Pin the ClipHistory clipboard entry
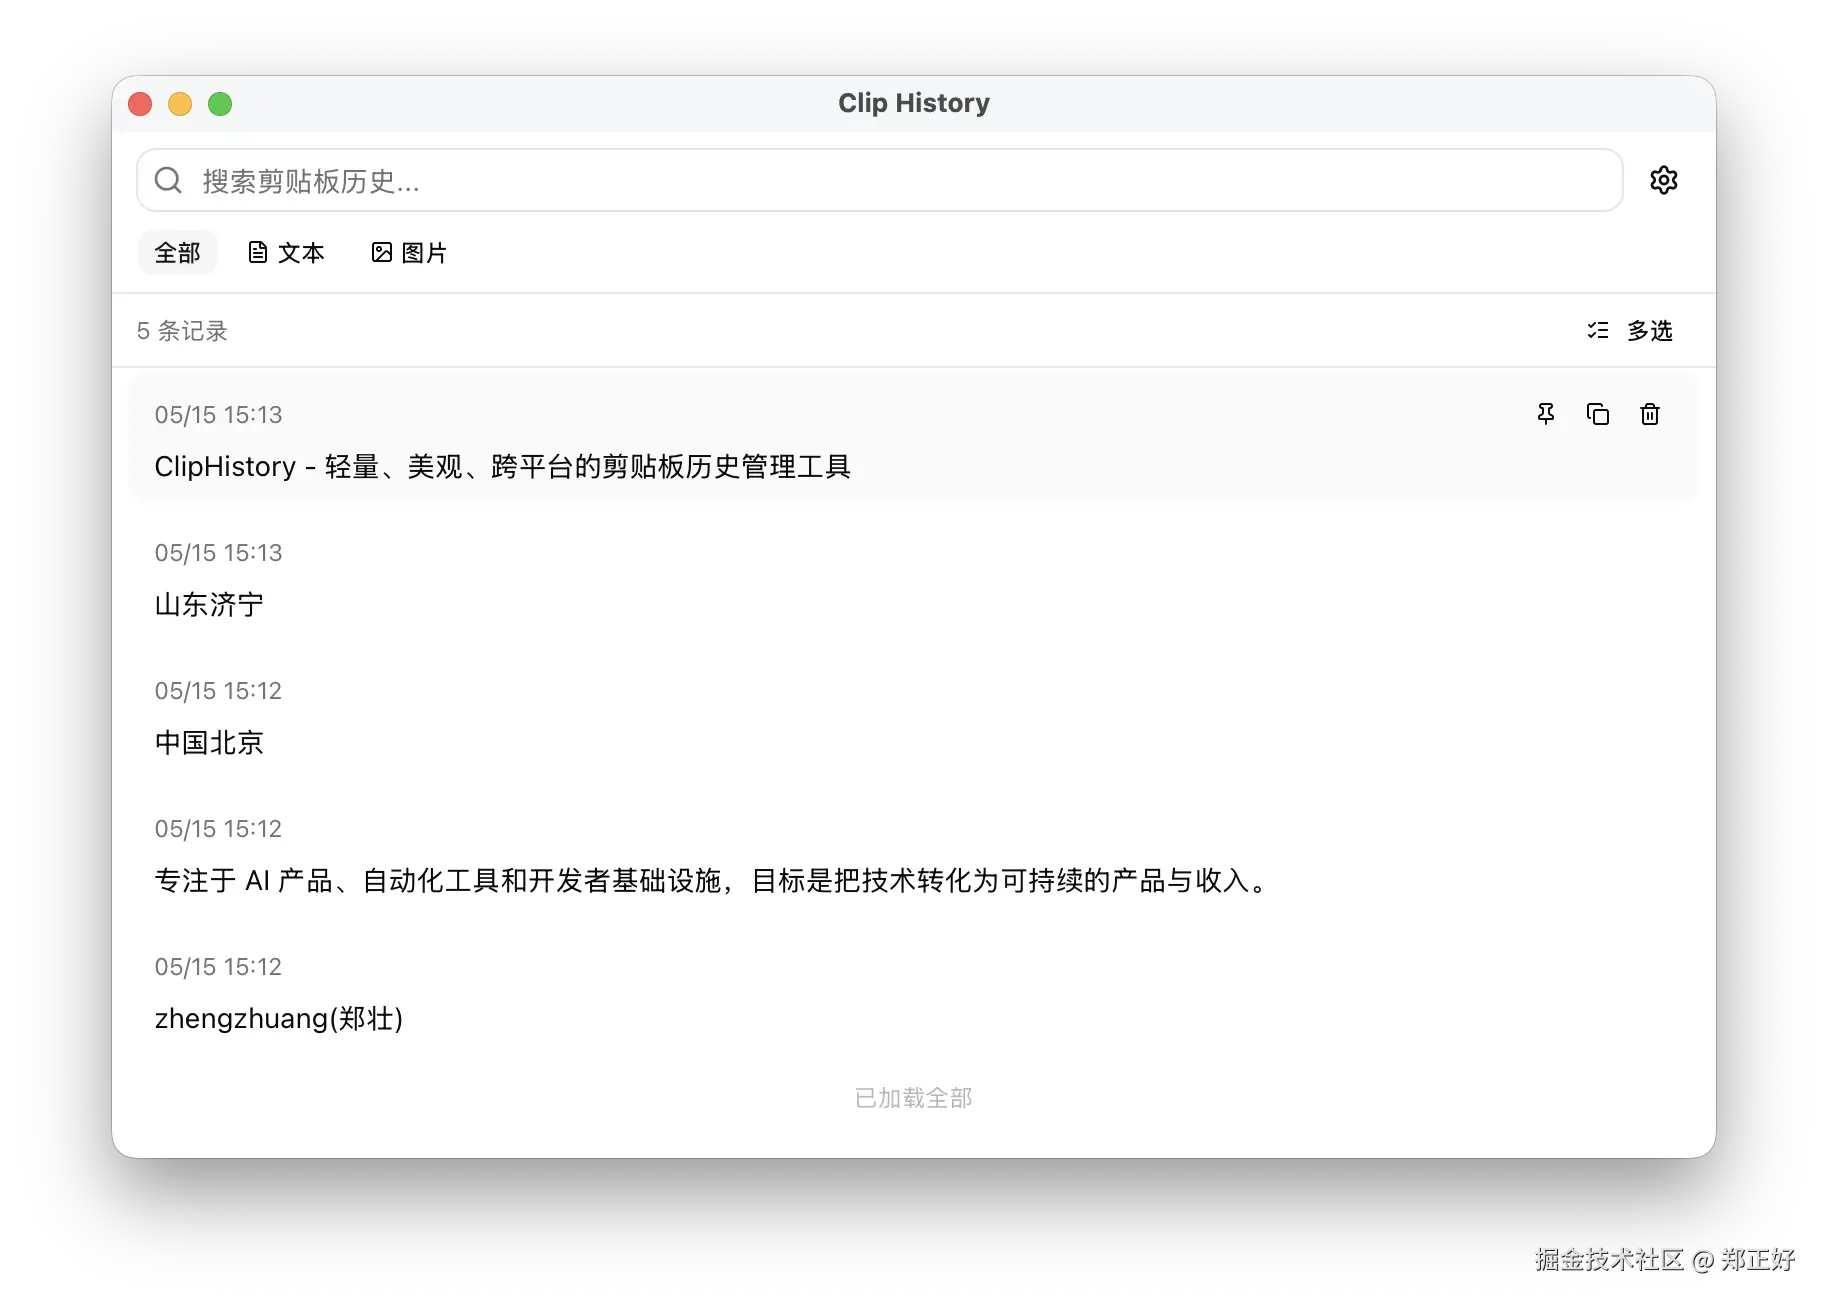The width and height of the screenshot is (1828, 1306). 1546,414
